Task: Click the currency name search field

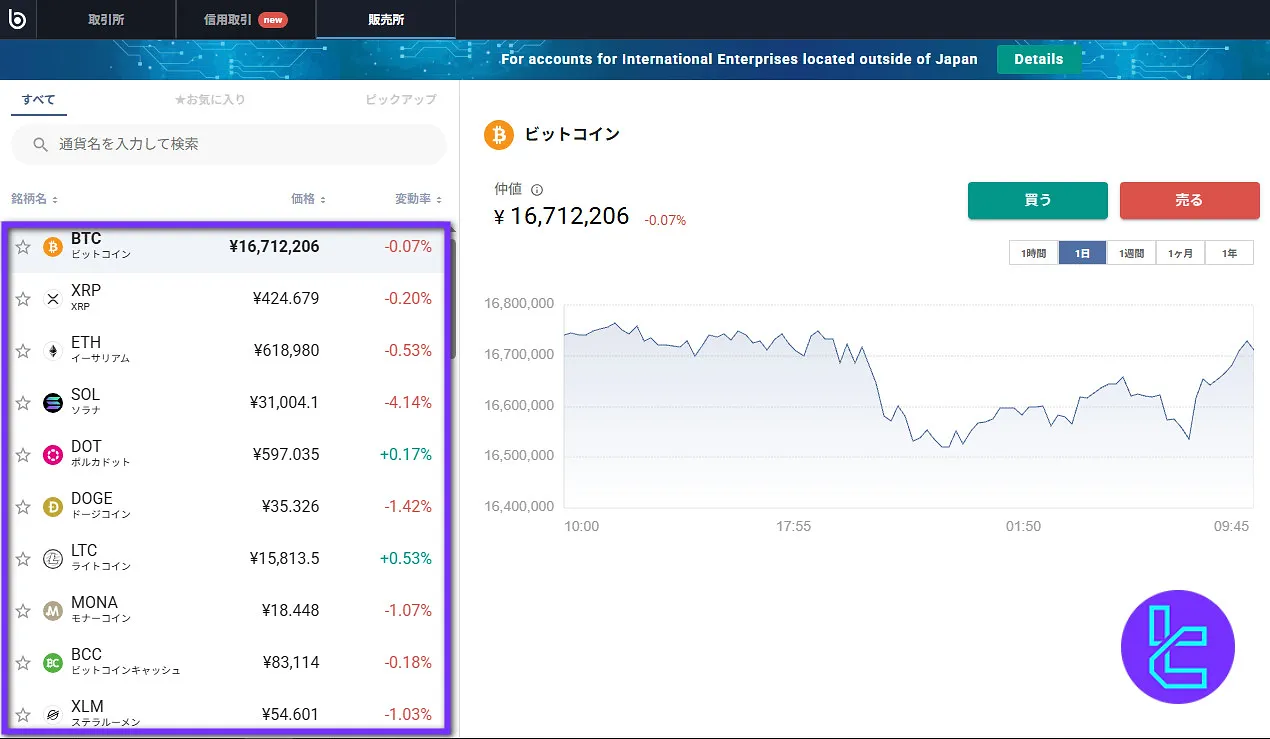Action: point(229,144)
